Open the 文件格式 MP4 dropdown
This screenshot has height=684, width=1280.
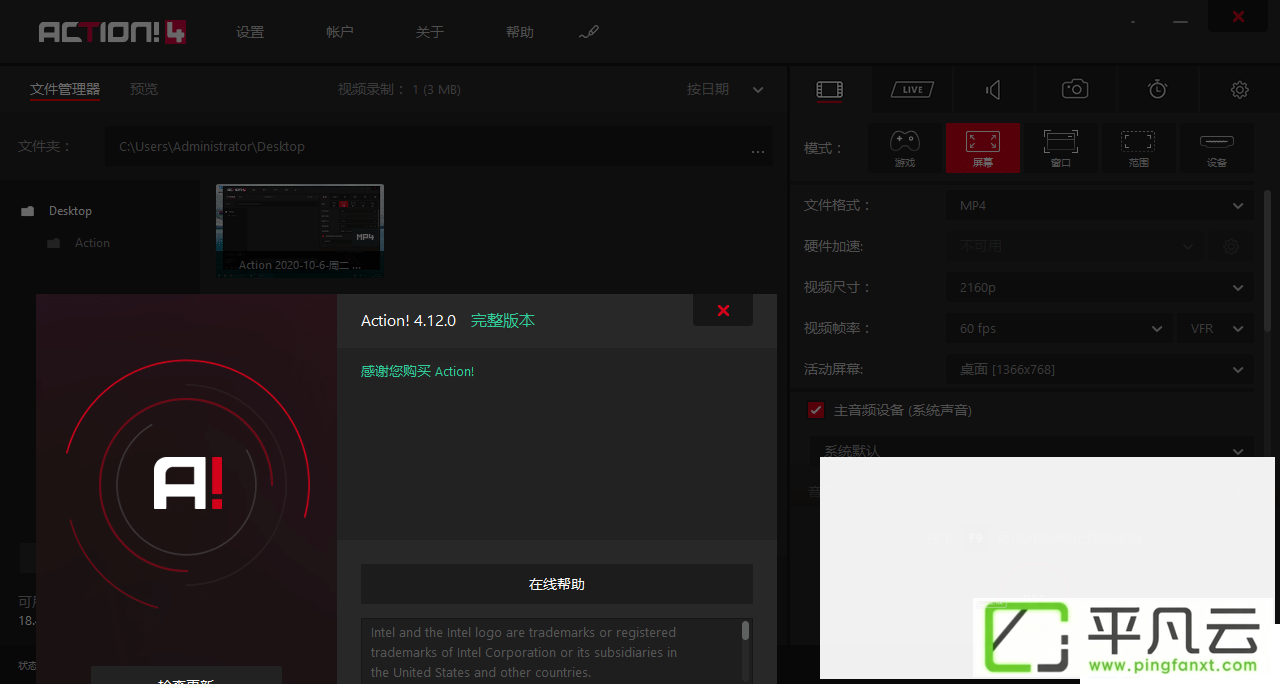click(x=1099, y=205)
